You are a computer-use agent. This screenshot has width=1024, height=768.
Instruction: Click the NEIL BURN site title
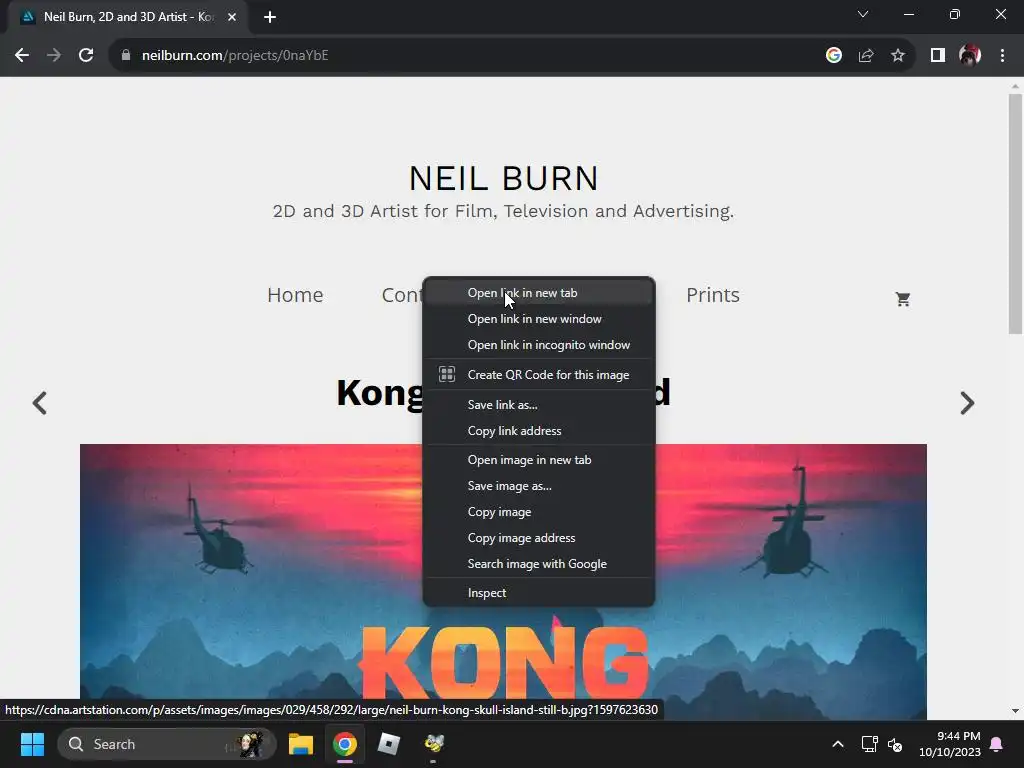(x=504, y=178)
